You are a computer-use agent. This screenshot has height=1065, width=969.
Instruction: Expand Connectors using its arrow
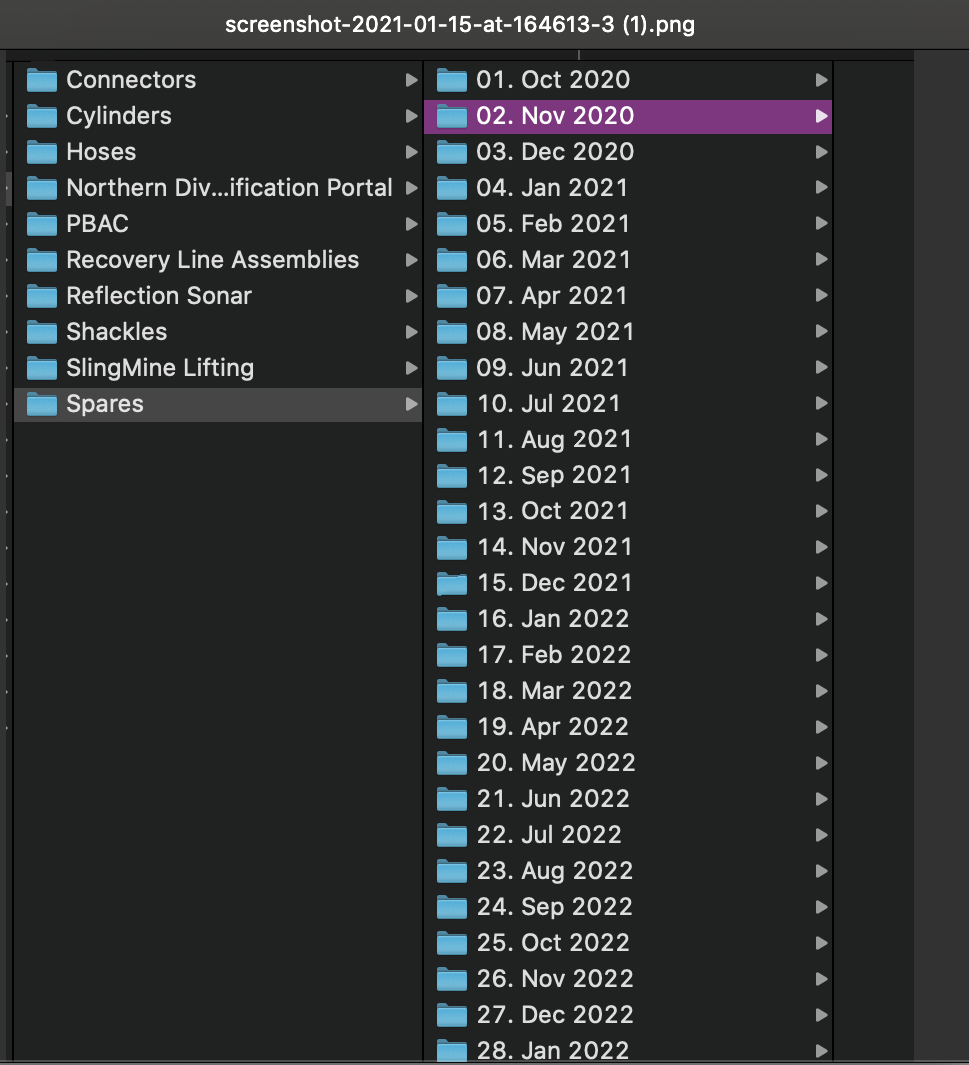click(x=412, y=80)
